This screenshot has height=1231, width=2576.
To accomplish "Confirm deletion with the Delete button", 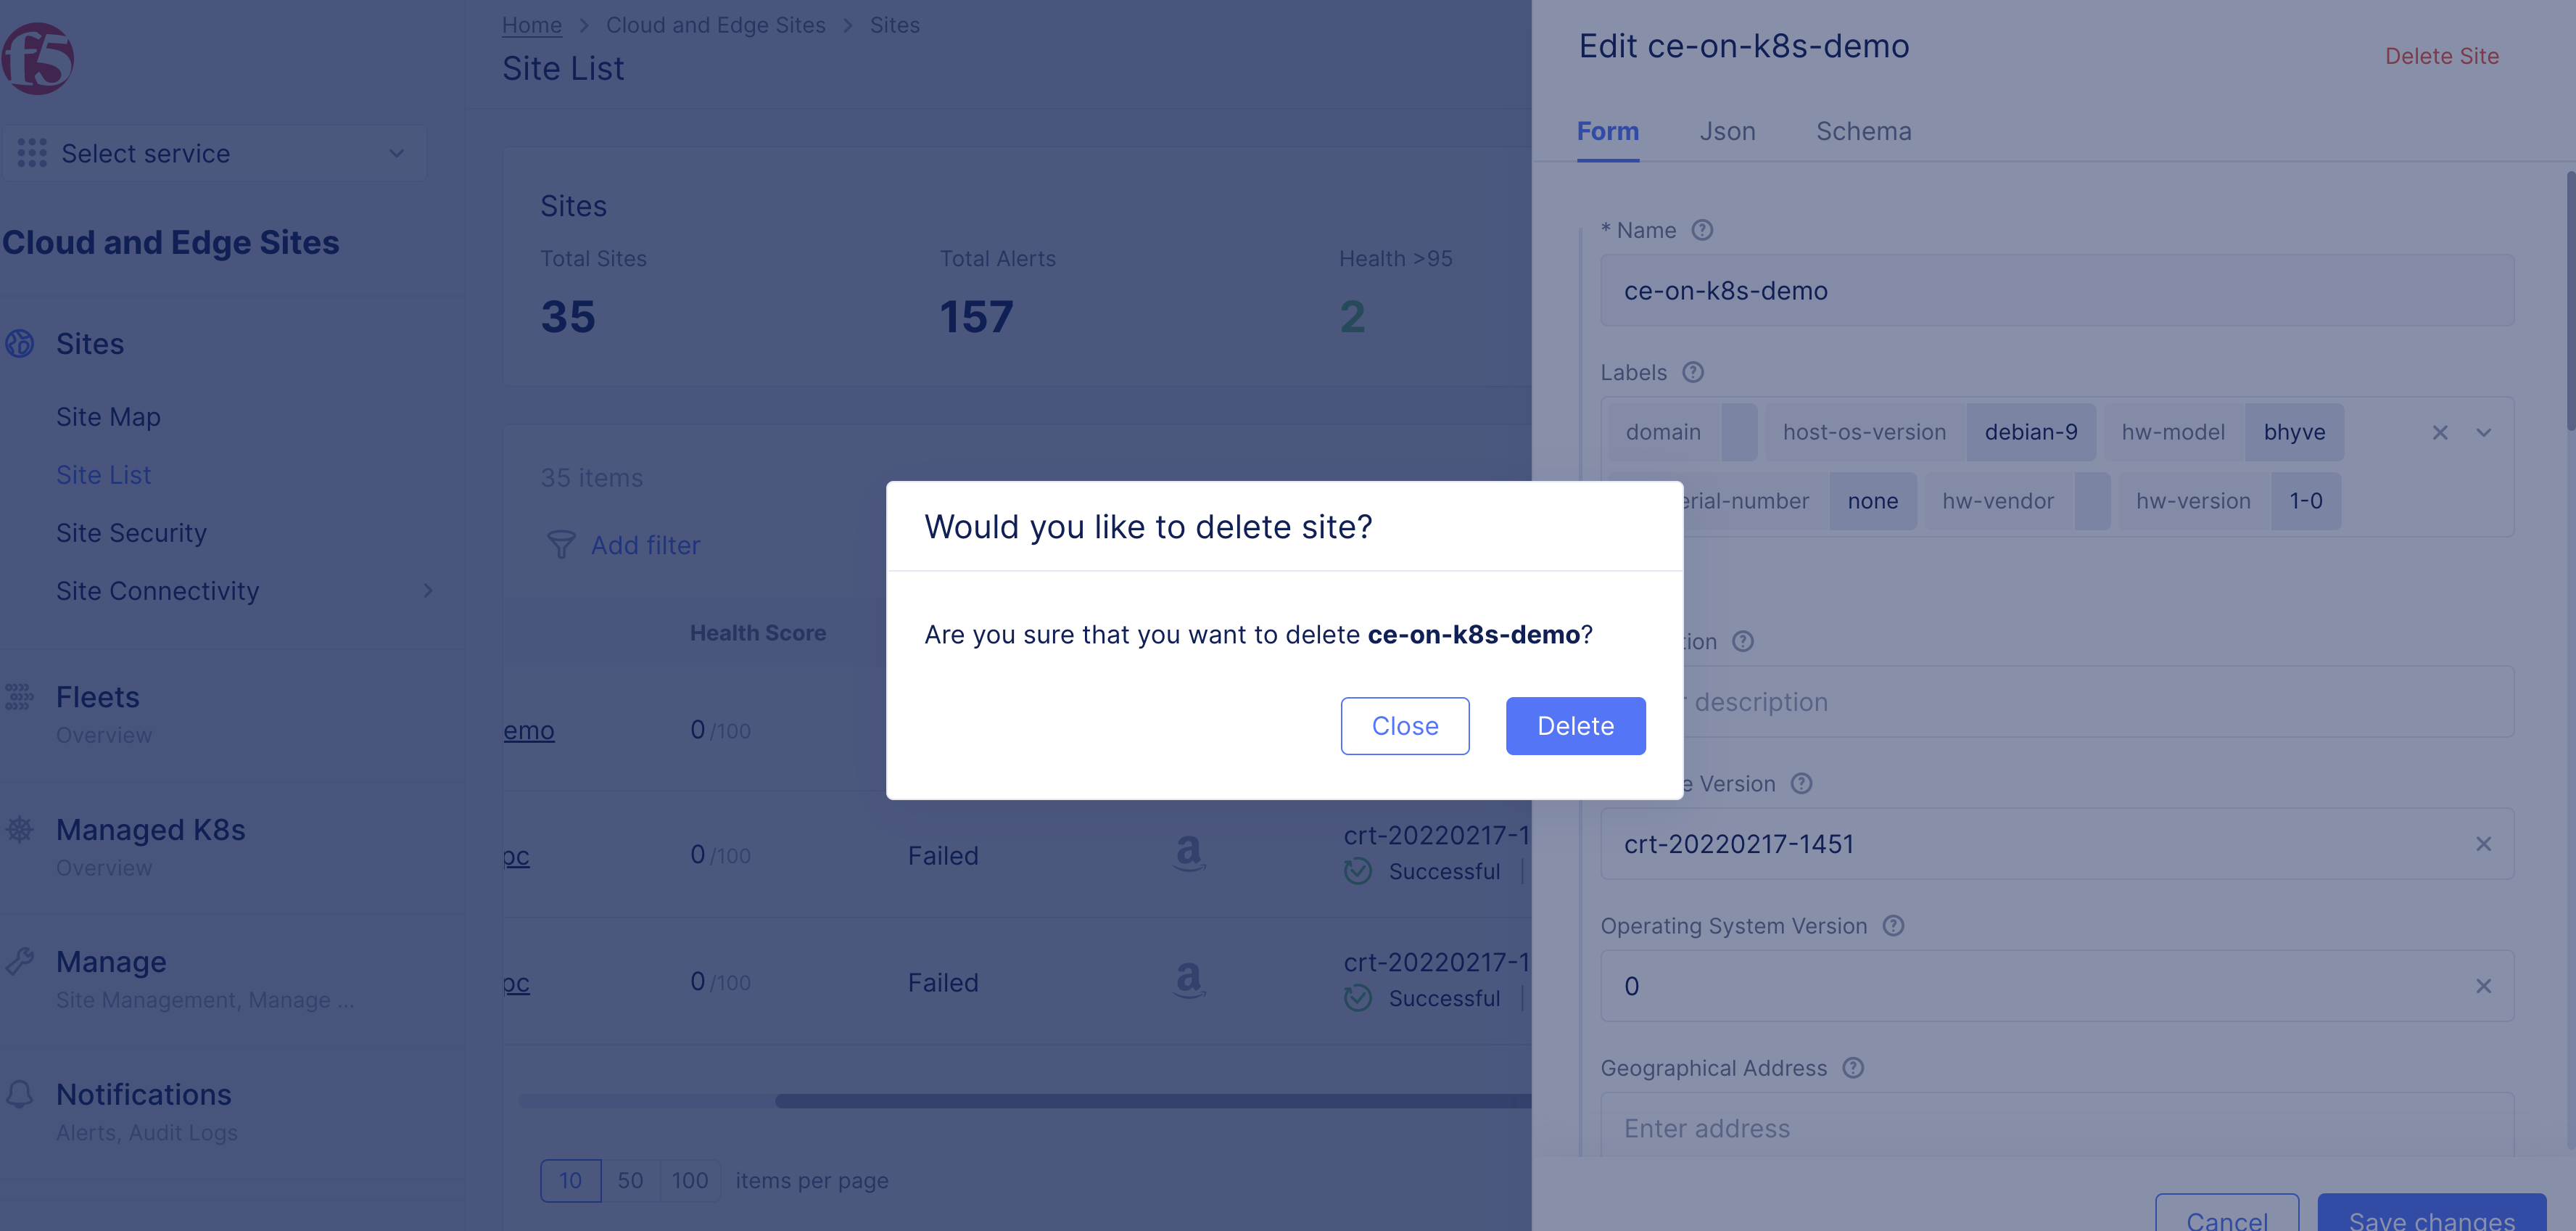I will 1575,726.
